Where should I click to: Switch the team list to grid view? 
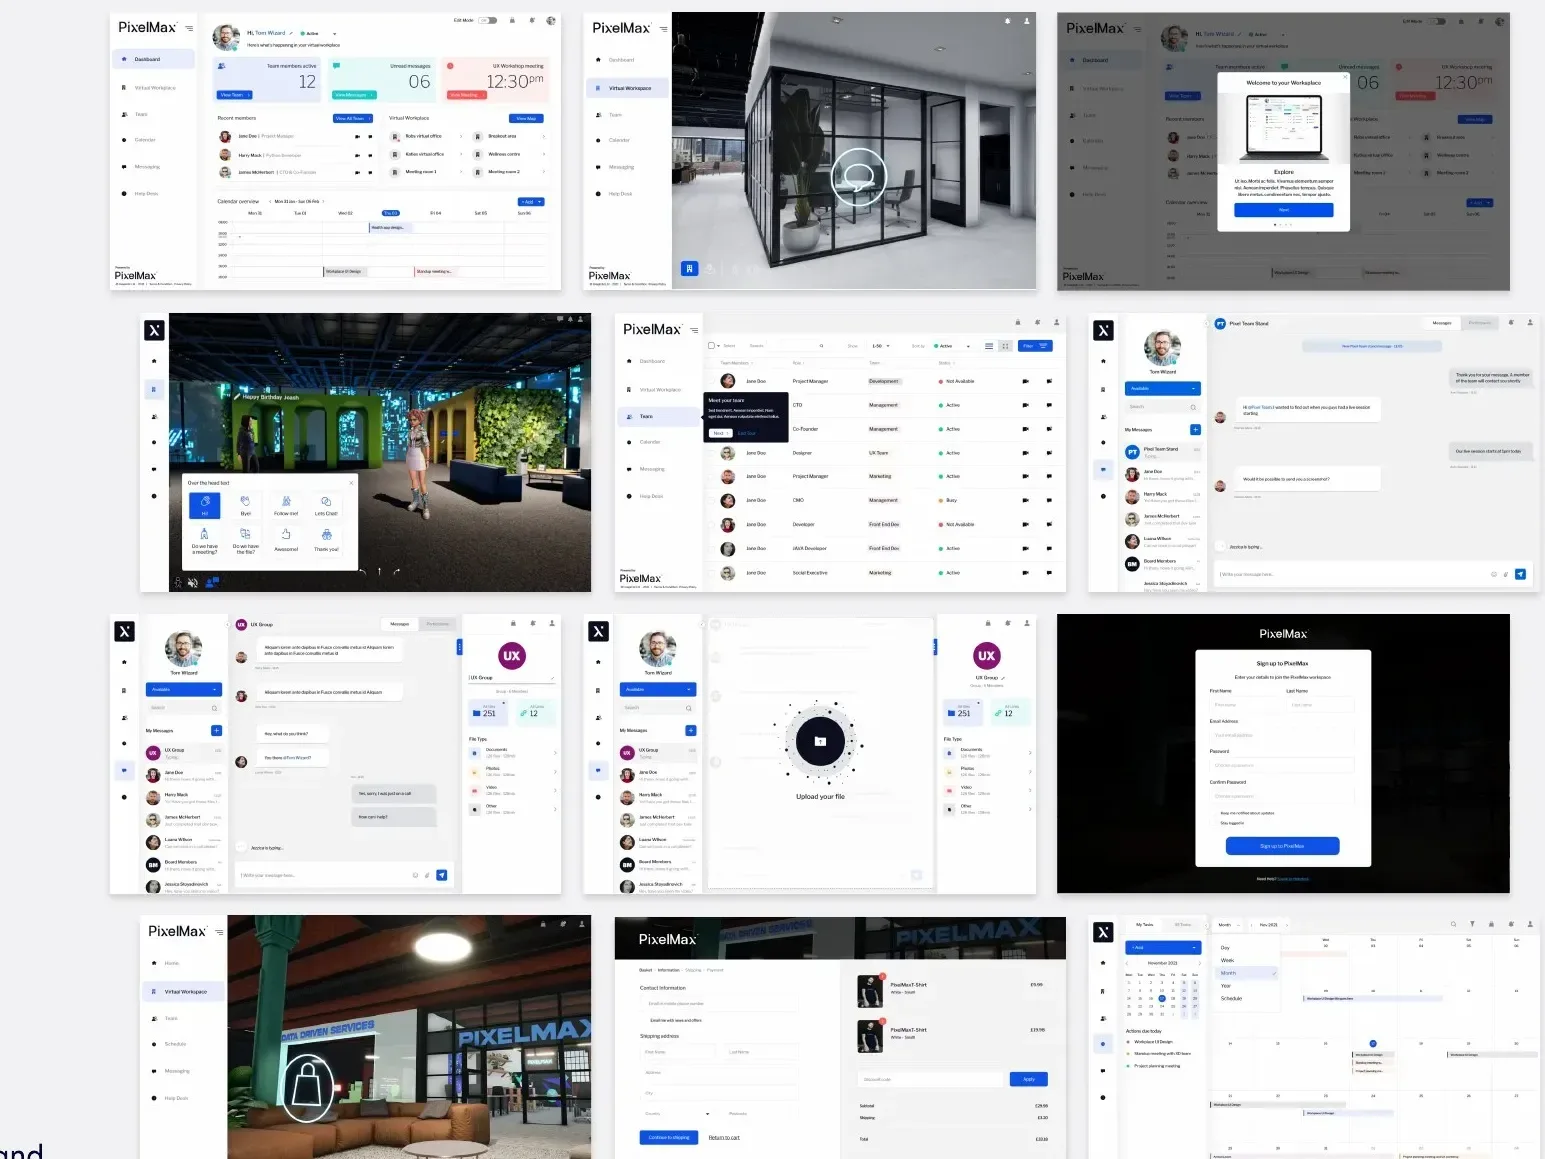(1004, 346)
